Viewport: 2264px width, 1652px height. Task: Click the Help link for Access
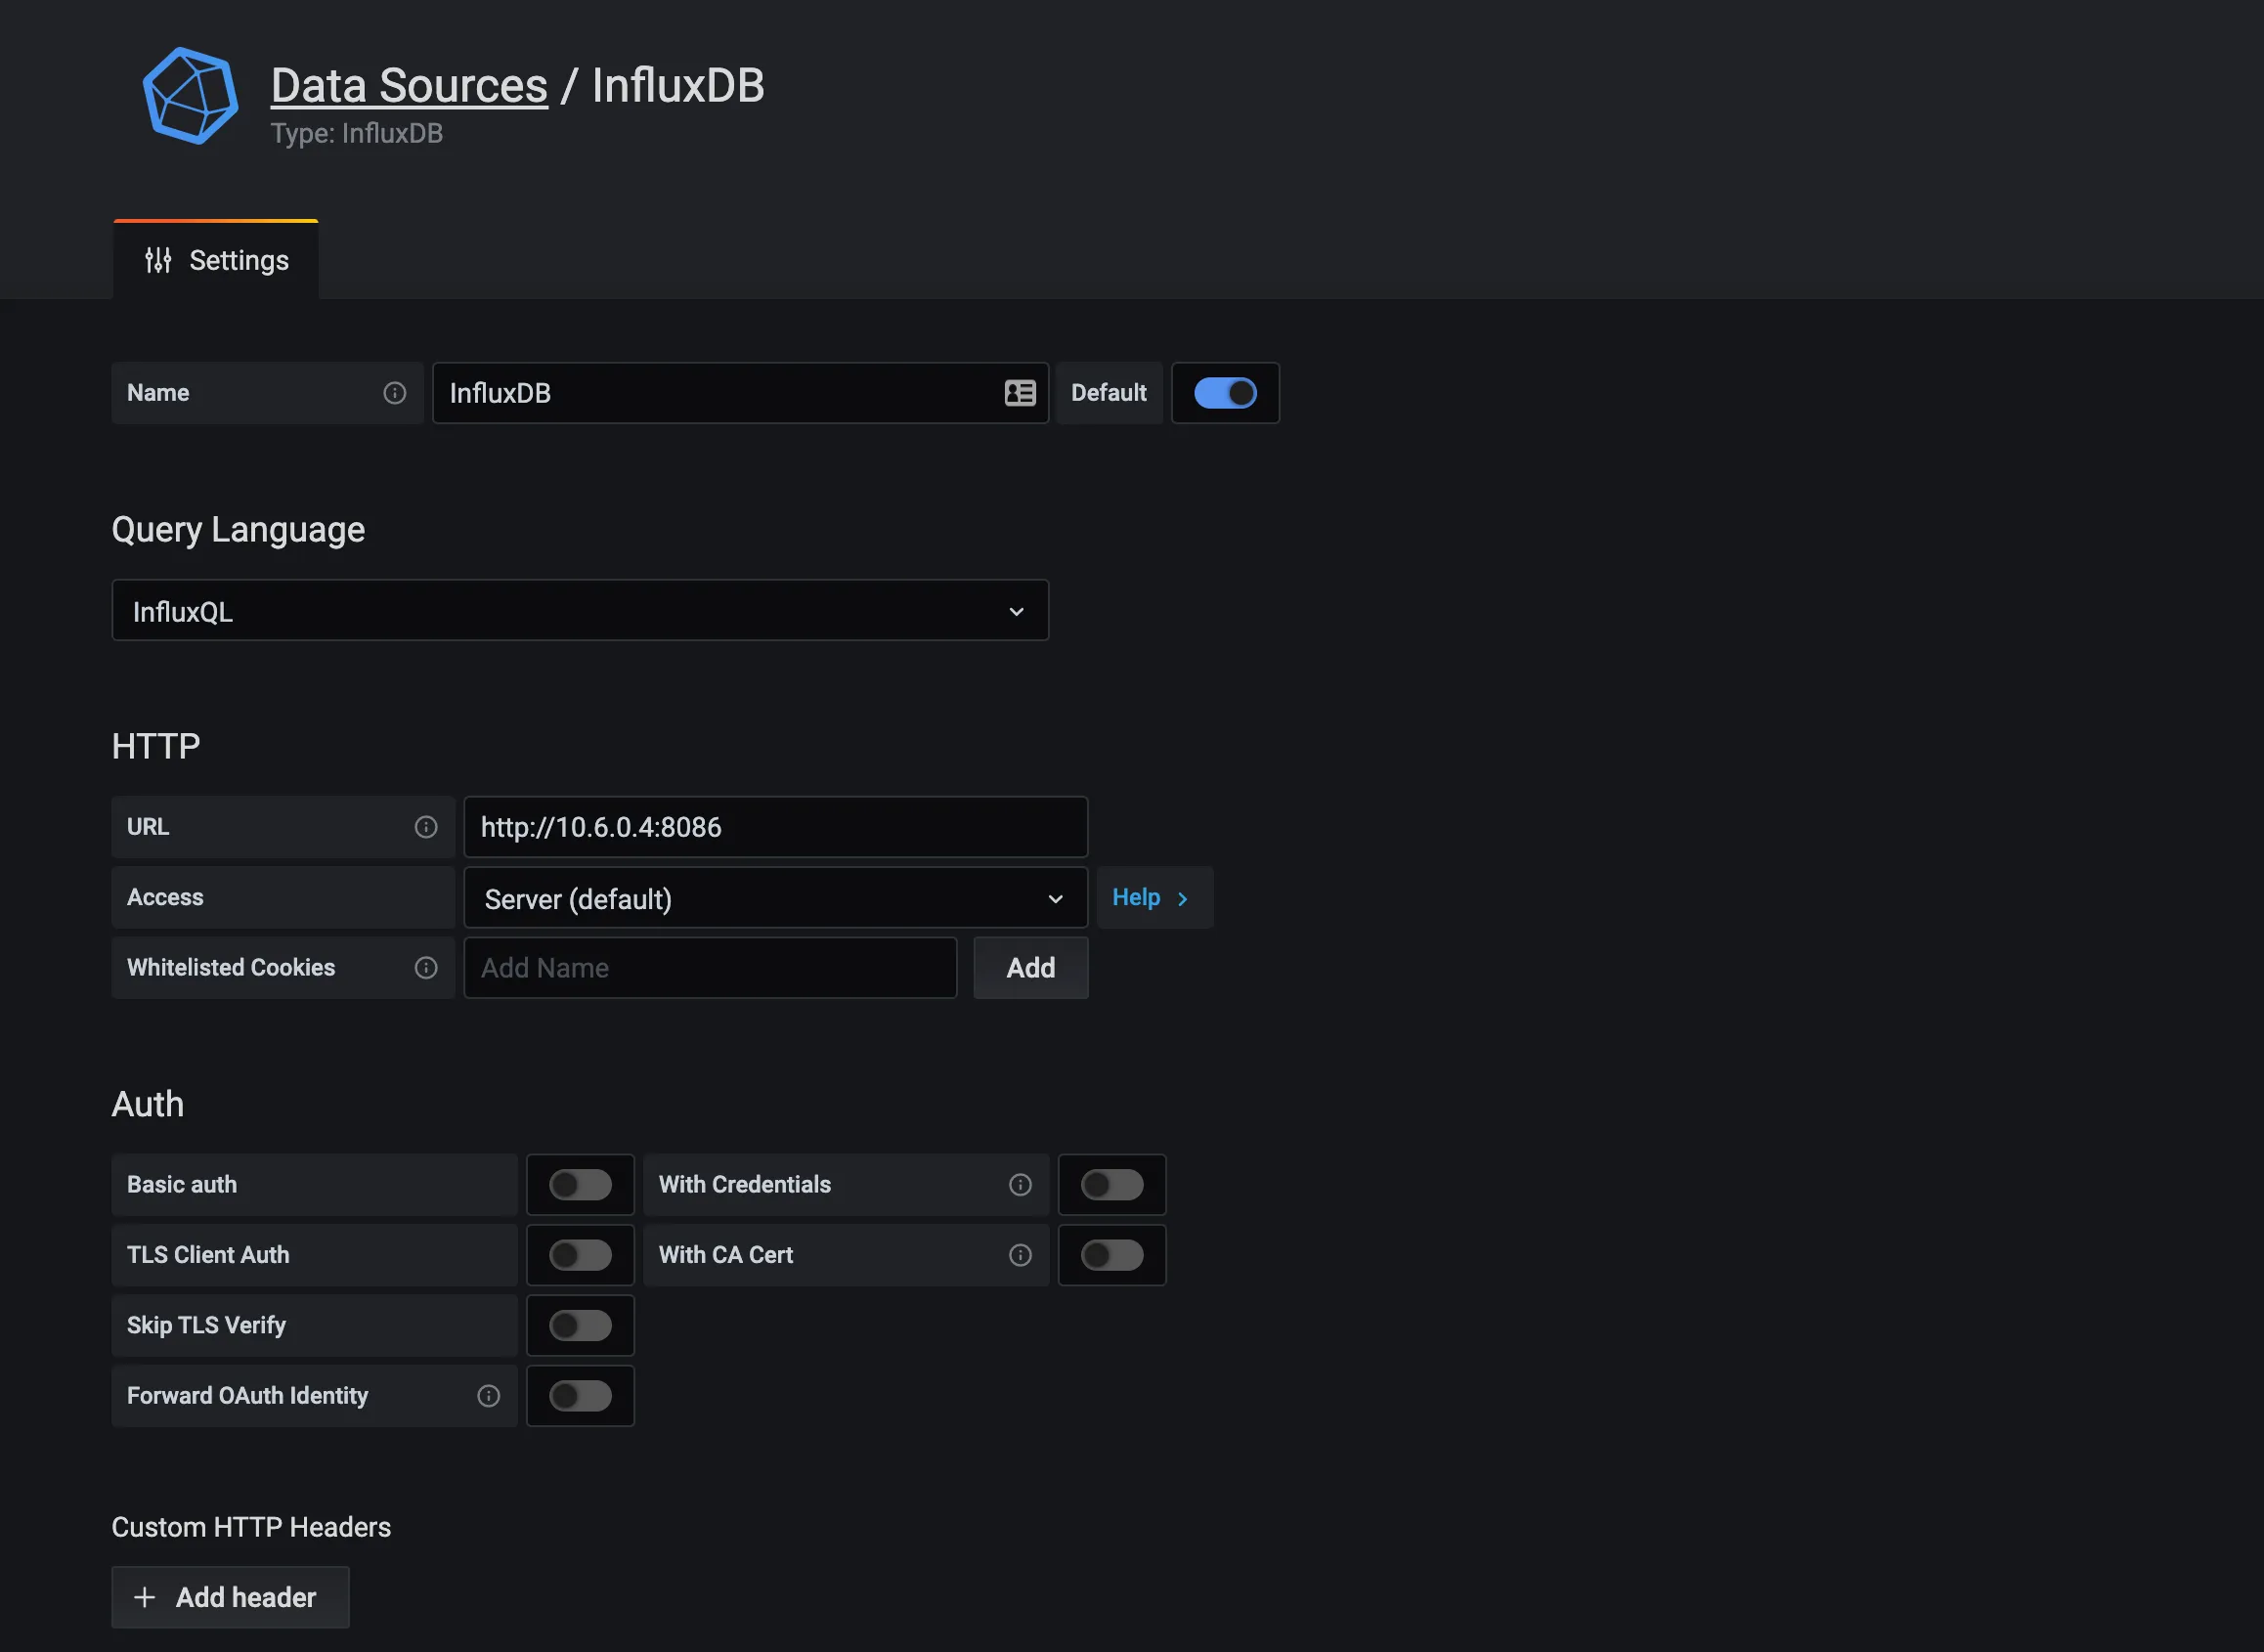(1150, 896)
